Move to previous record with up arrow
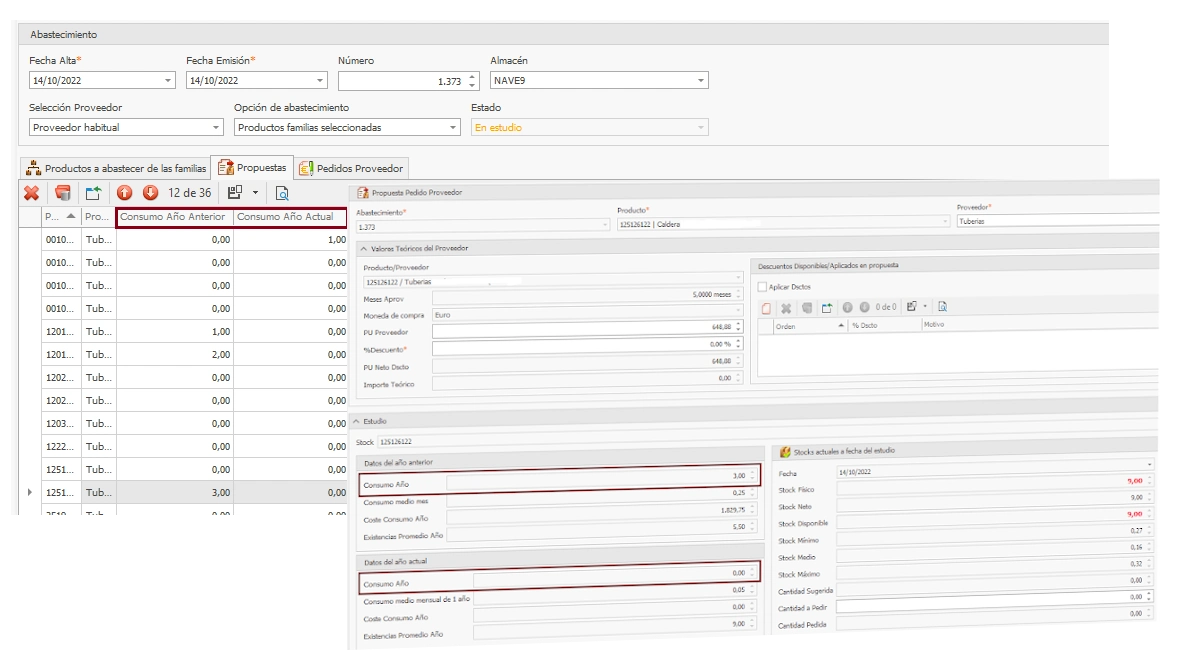This screenshot has height=660, width=1180. coord(124,193)
